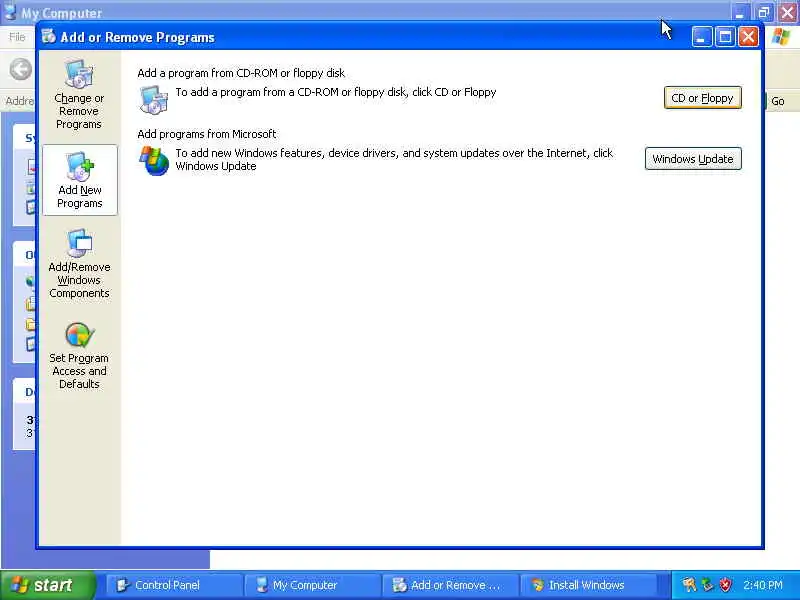
Task: Select Change or Remove Programs icon
Action: [x=79, y=74]
